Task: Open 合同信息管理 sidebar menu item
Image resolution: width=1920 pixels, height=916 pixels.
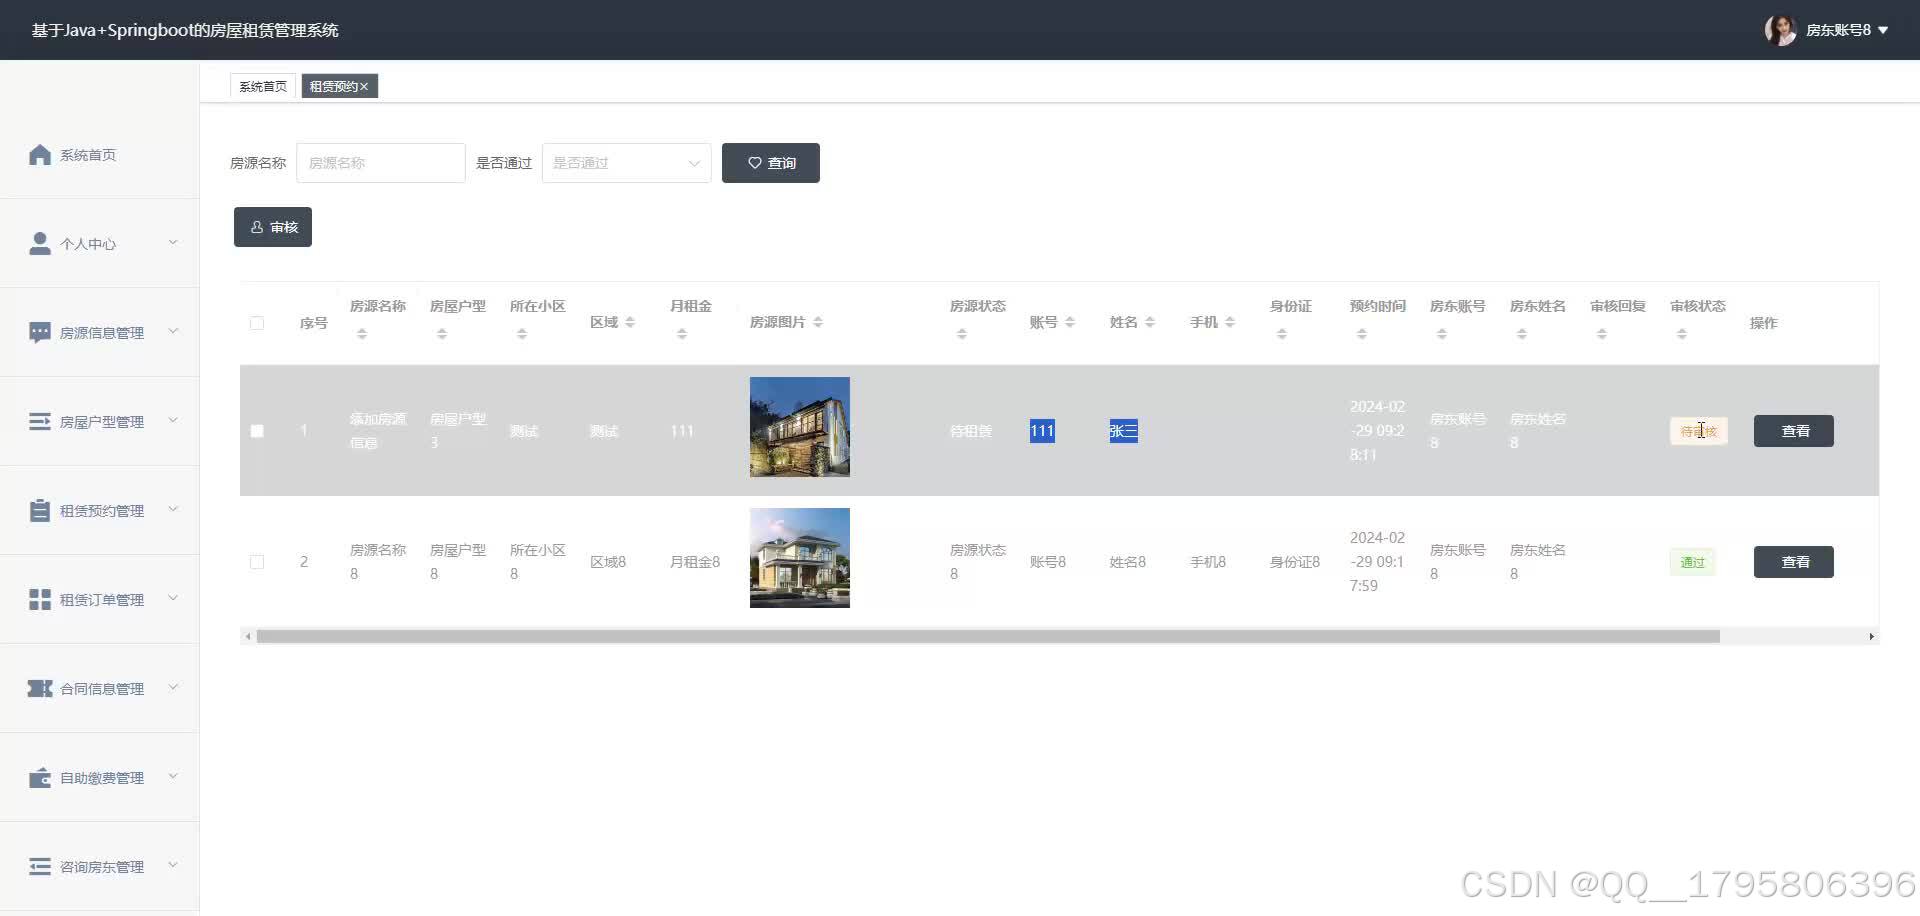Action: 99,689
